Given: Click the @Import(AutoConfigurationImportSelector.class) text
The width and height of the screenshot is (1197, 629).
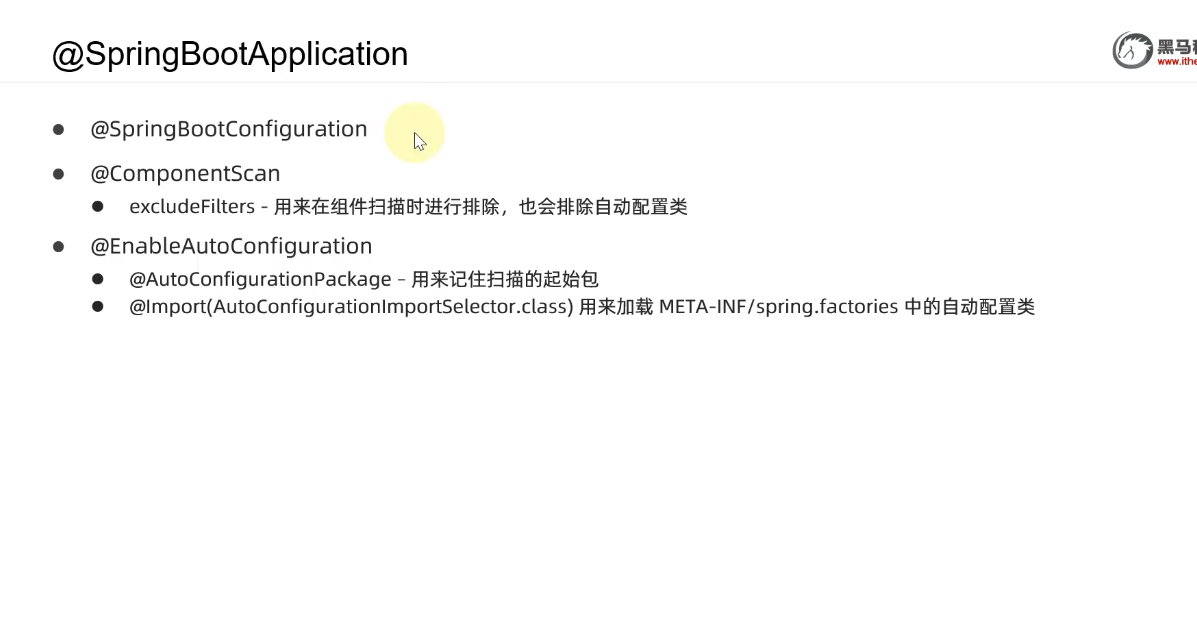Looking at the screenshot, I should [351, 307].
